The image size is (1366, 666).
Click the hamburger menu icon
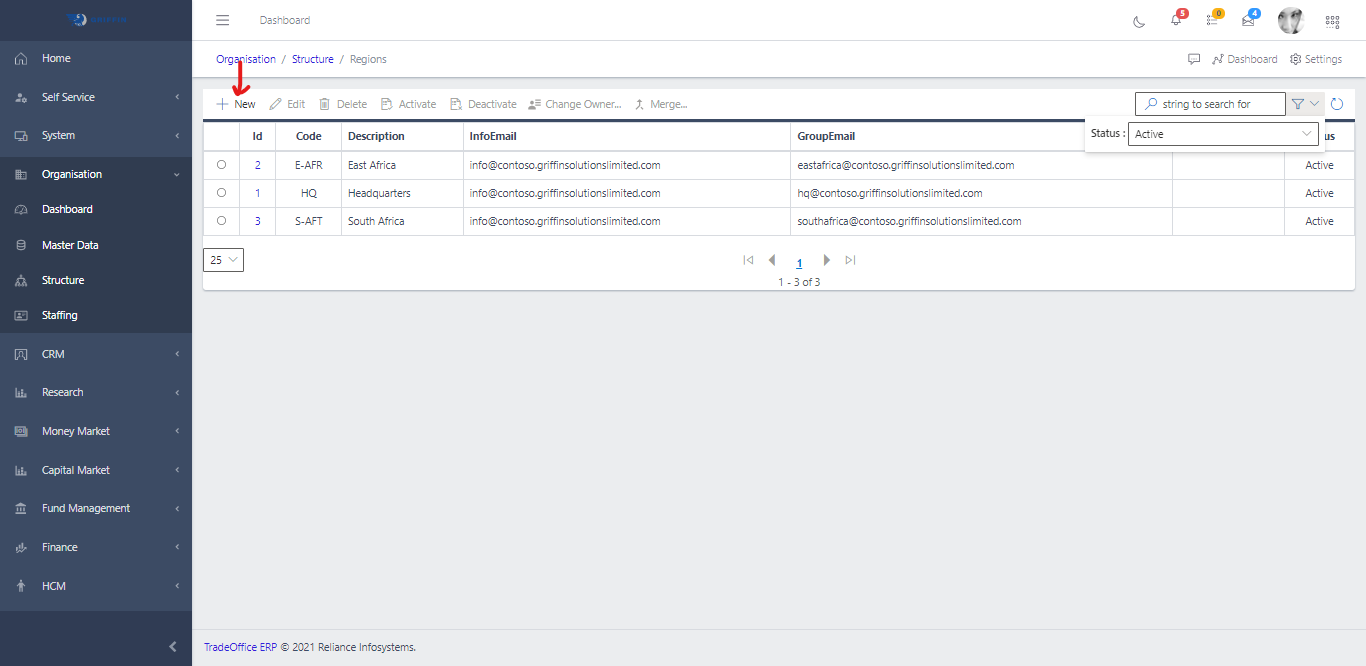tap(223, 20)
